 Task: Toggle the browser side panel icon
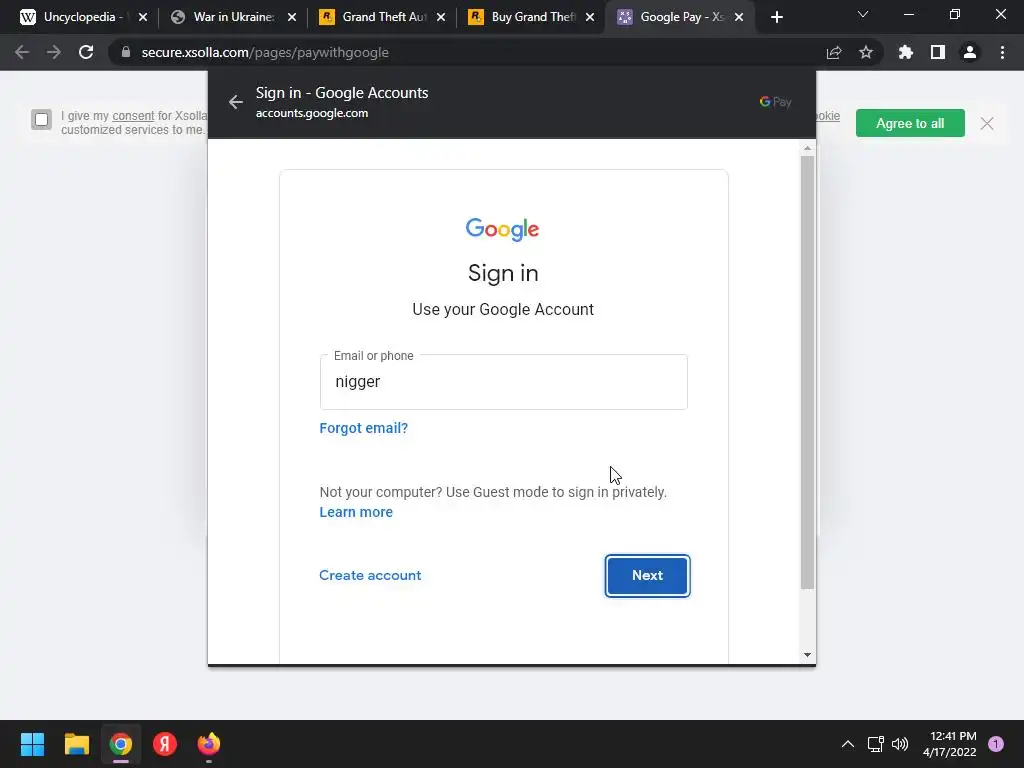click(938, 52)
